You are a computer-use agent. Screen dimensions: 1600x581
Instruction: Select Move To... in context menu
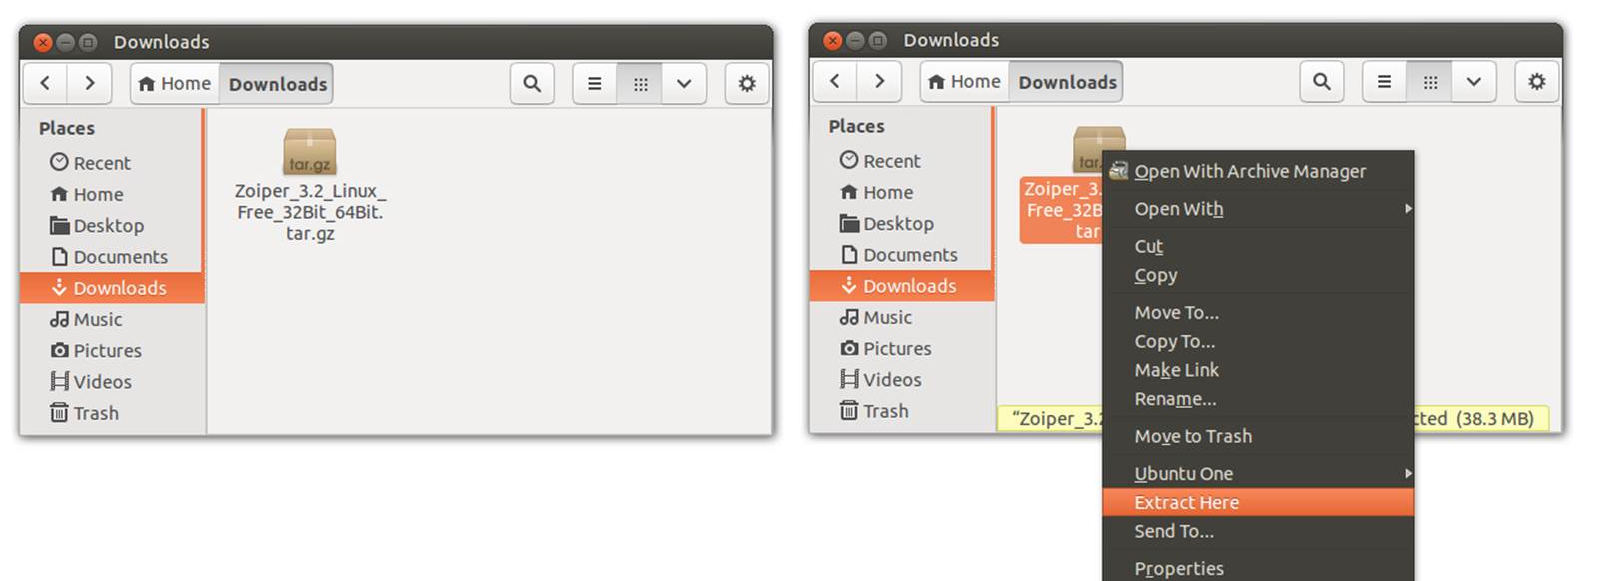1258,313
